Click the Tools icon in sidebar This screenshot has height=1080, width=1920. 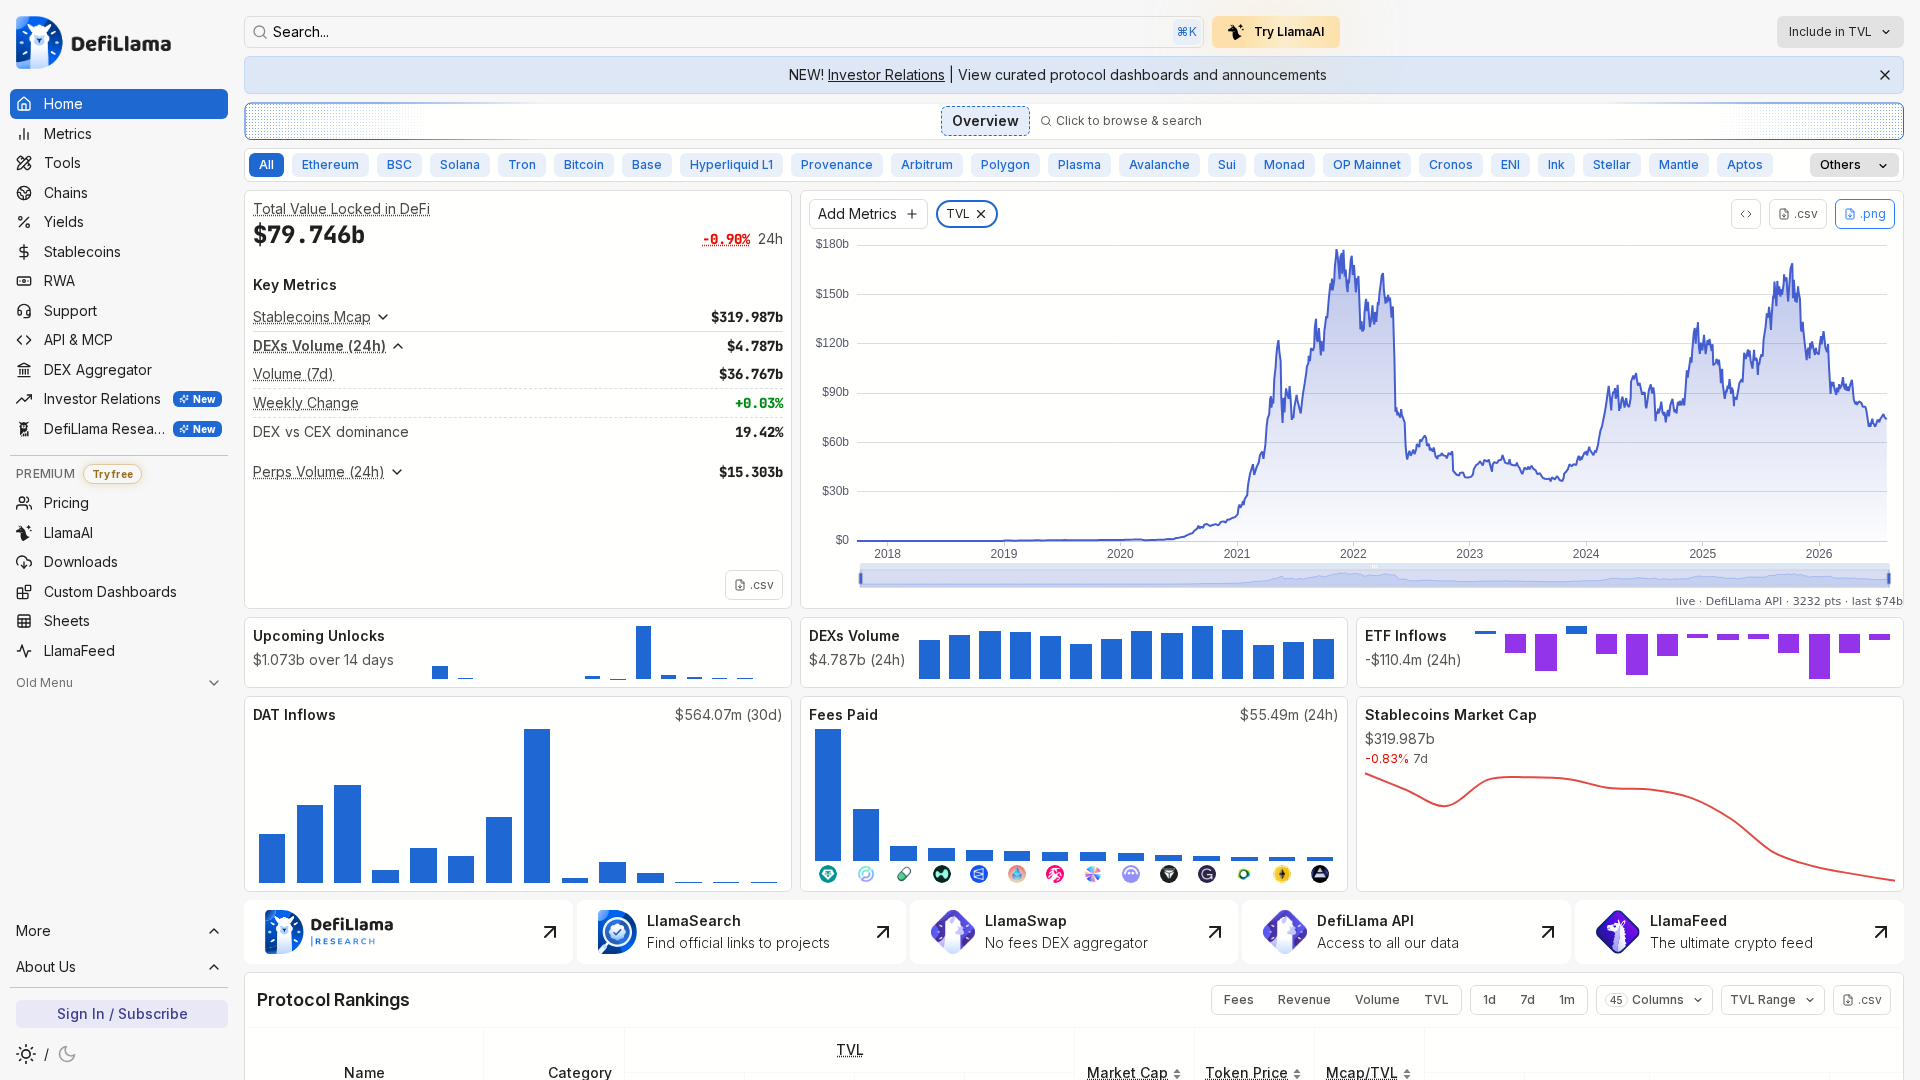coord(24,163)
